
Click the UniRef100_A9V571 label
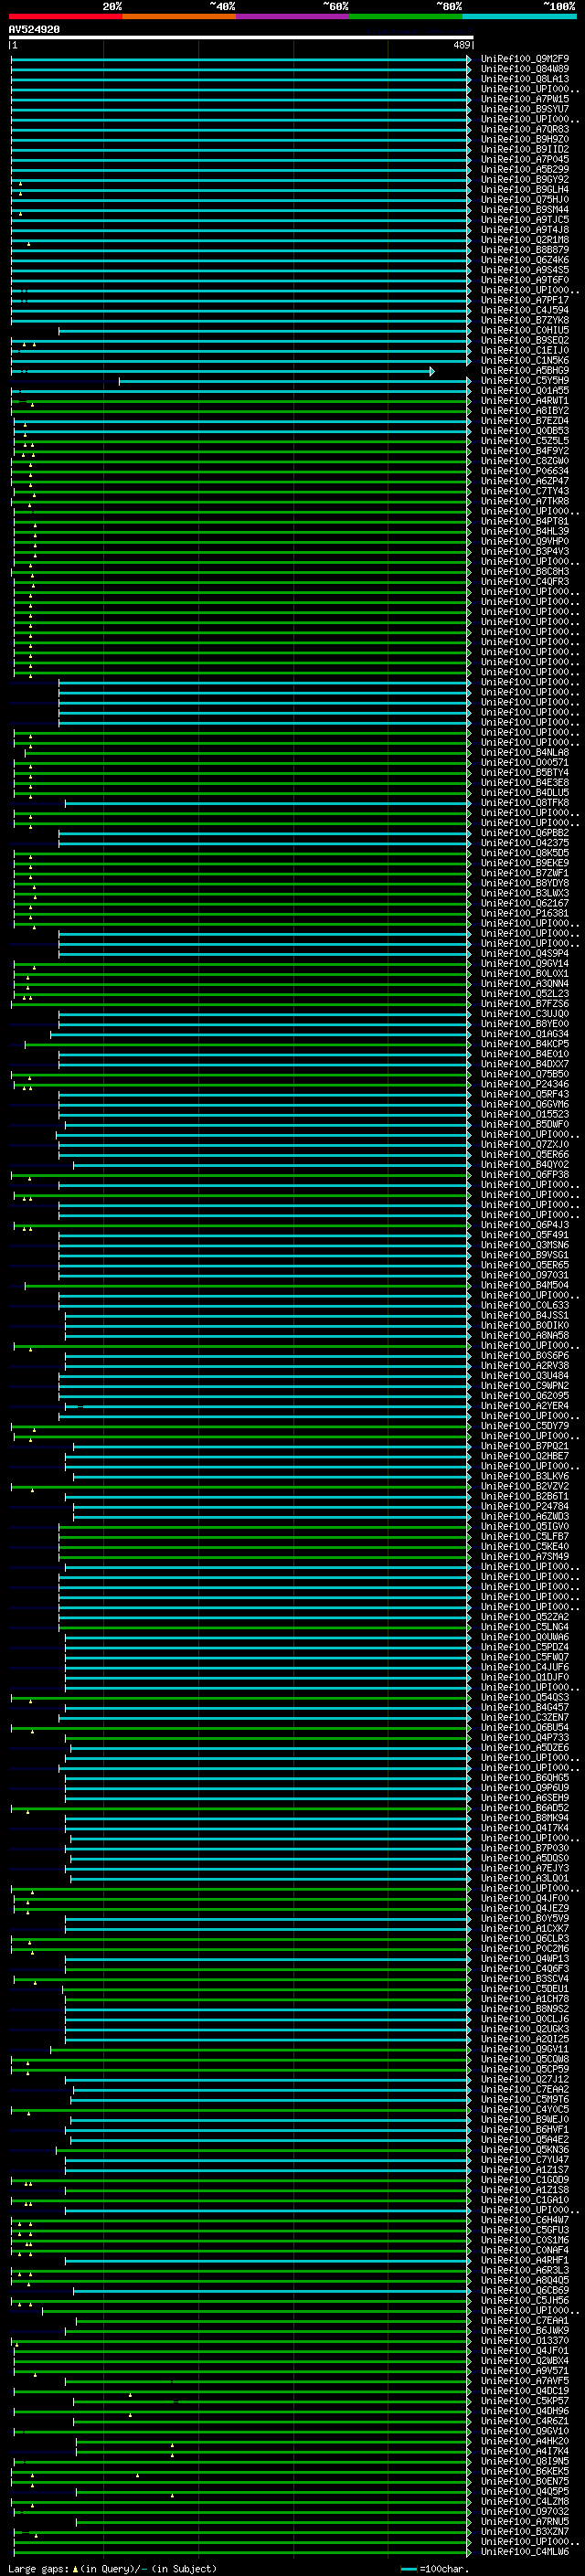525,2370
